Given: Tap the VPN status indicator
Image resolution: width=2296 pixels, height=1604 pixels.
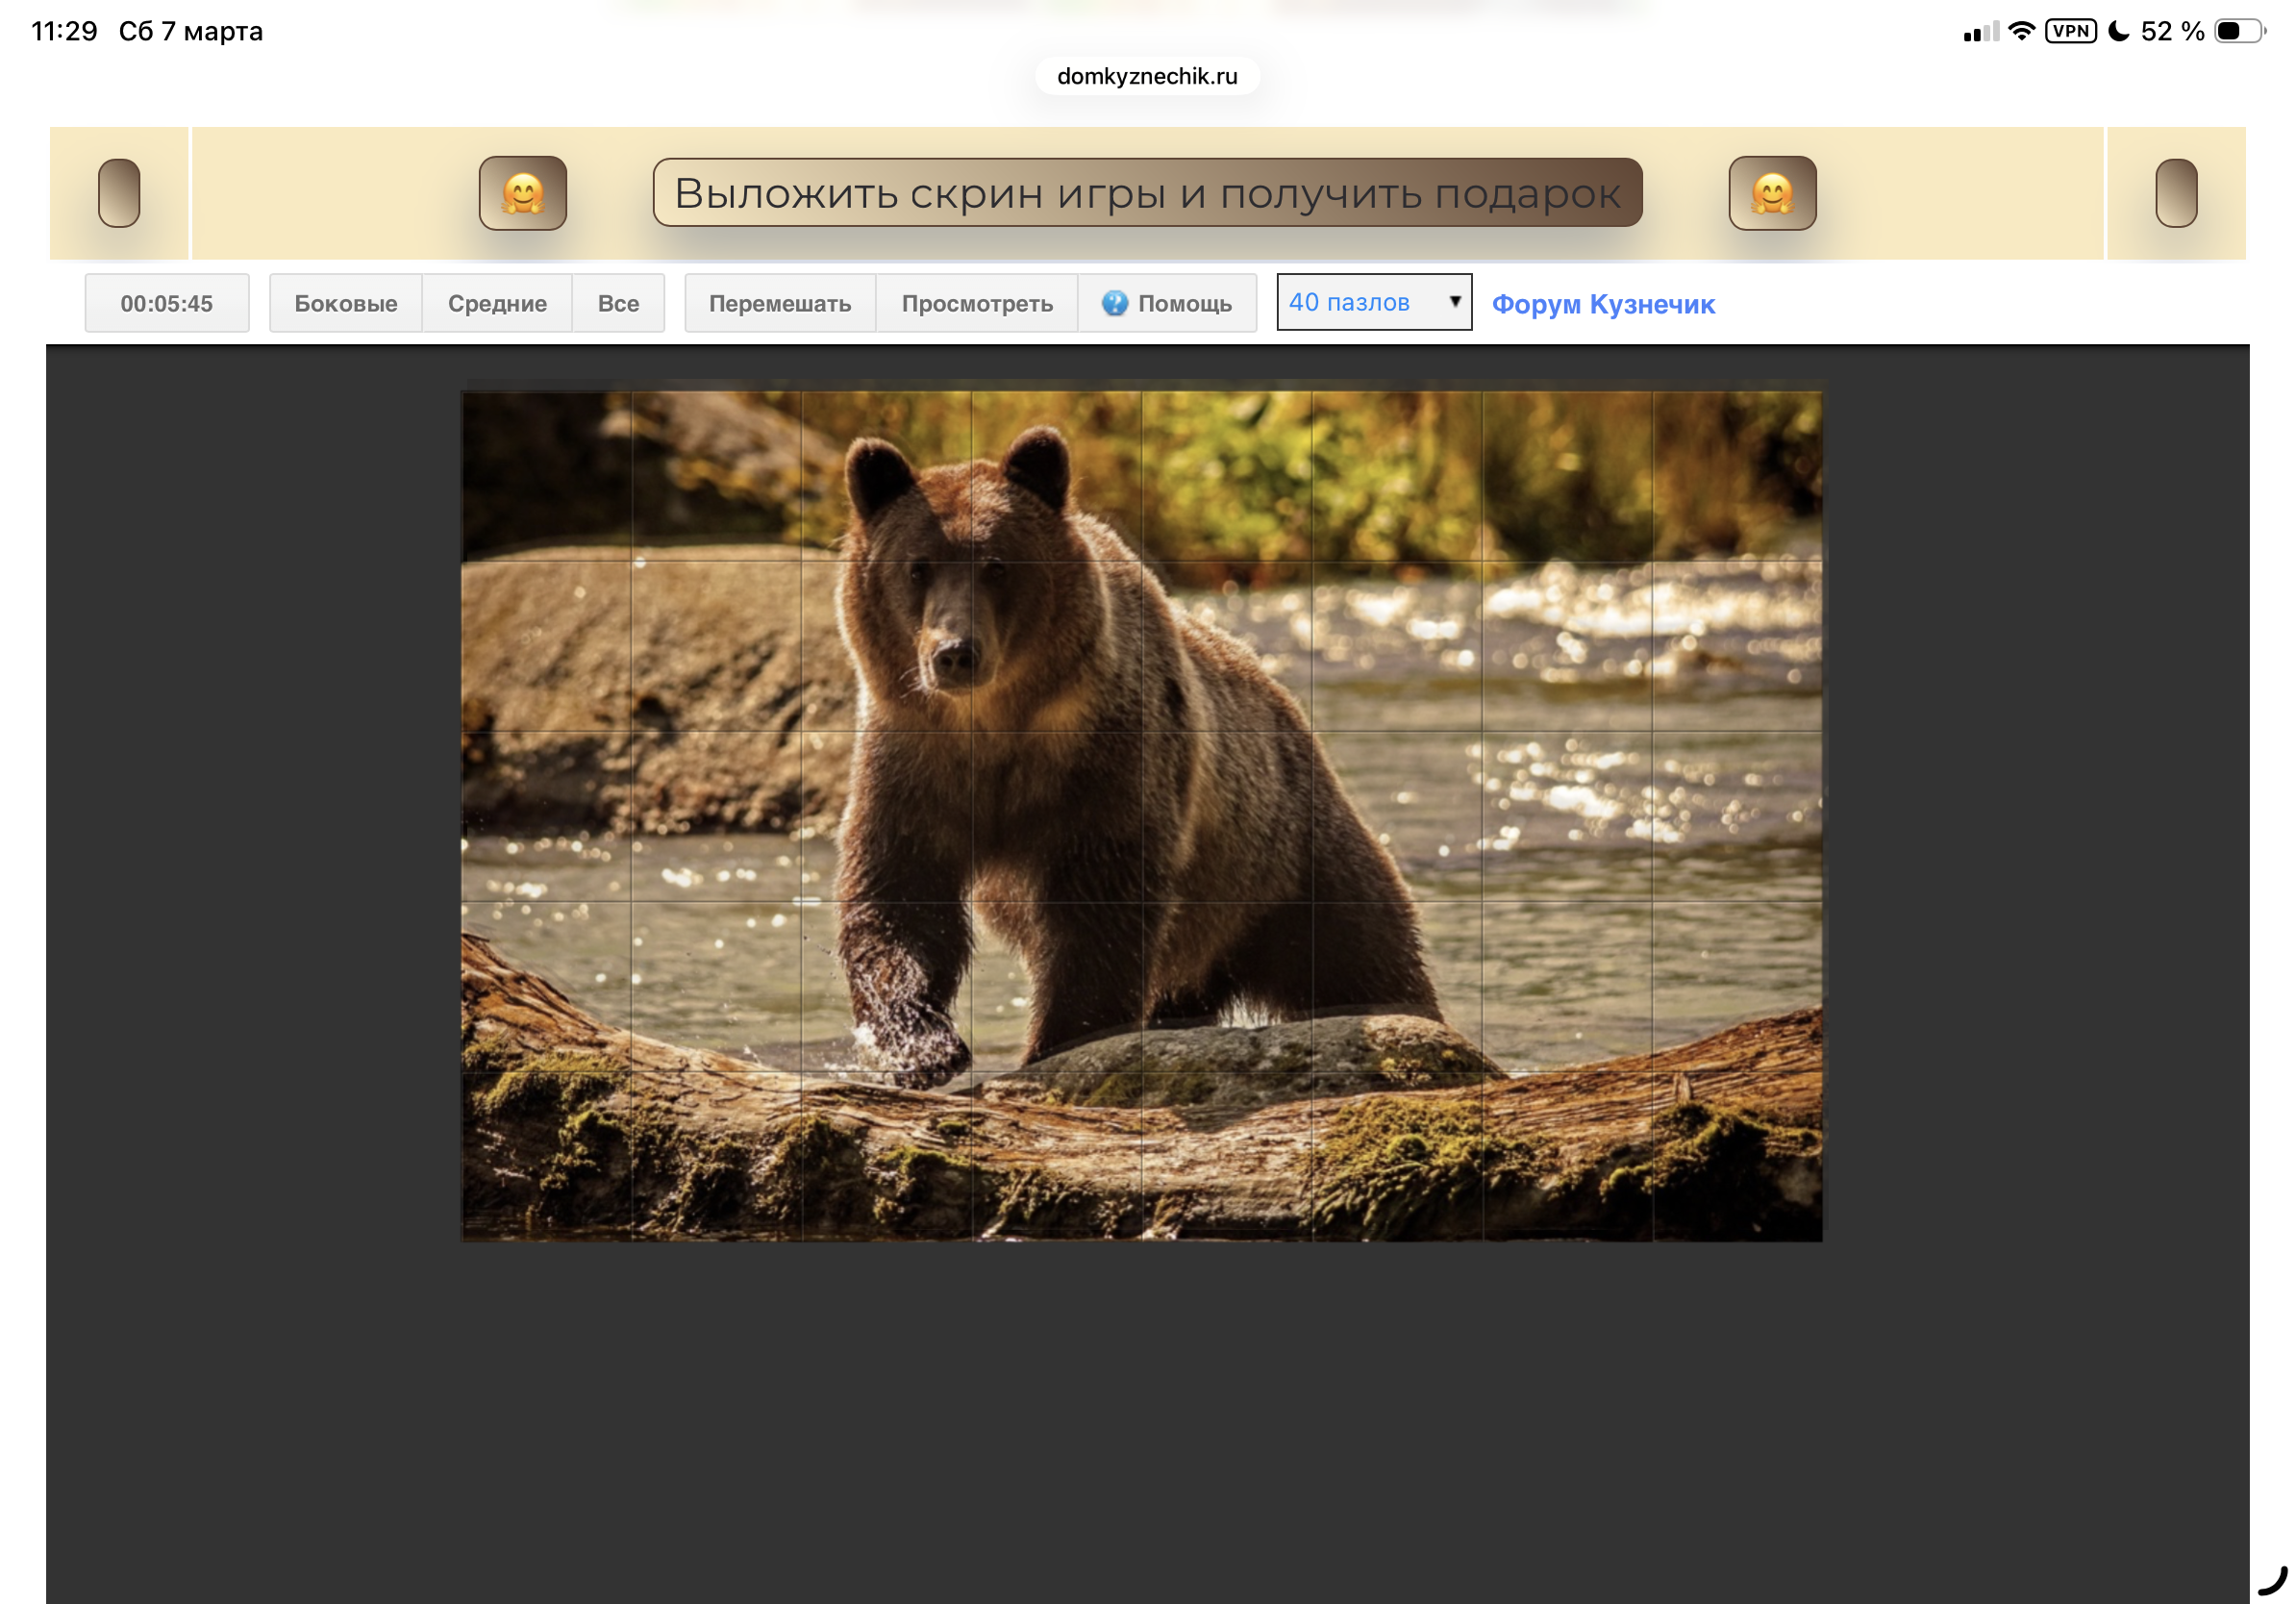Looking at the screenshot, I should (2069, 31).
